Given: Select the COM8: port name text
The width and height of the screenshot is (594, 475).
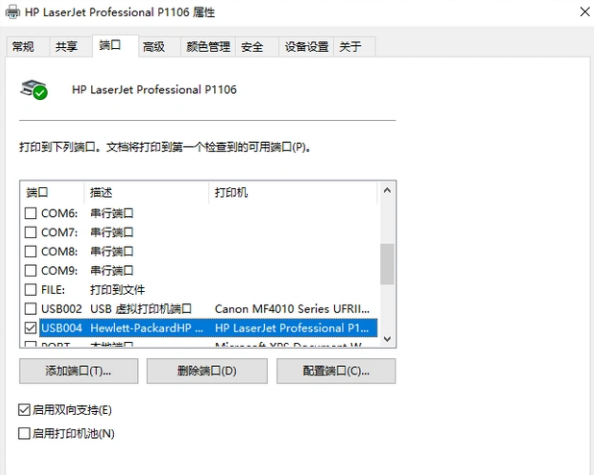Looking at the screenshot, I should pos(59,252).
